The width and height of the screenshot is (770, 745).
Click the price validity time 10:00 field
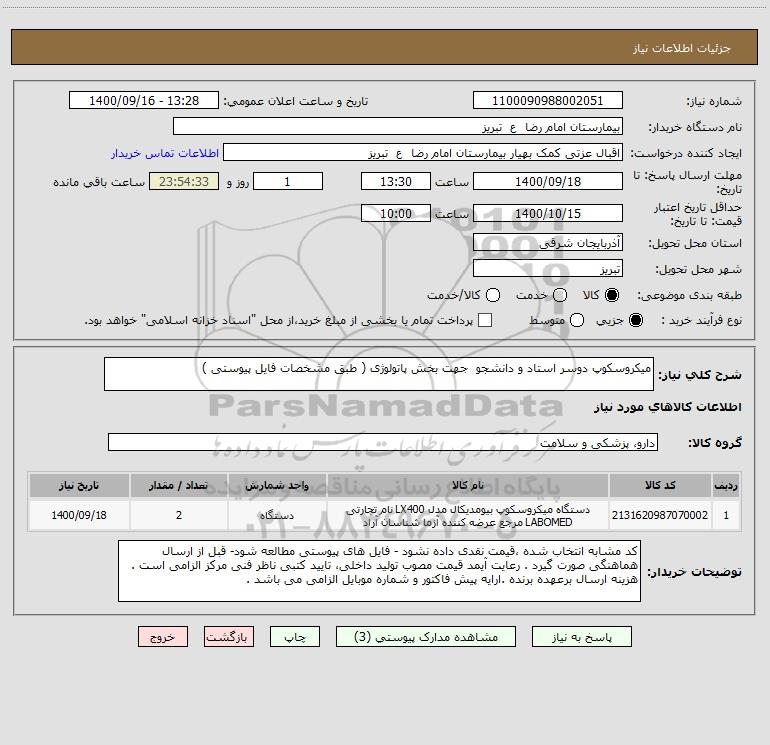coord(396,213)
